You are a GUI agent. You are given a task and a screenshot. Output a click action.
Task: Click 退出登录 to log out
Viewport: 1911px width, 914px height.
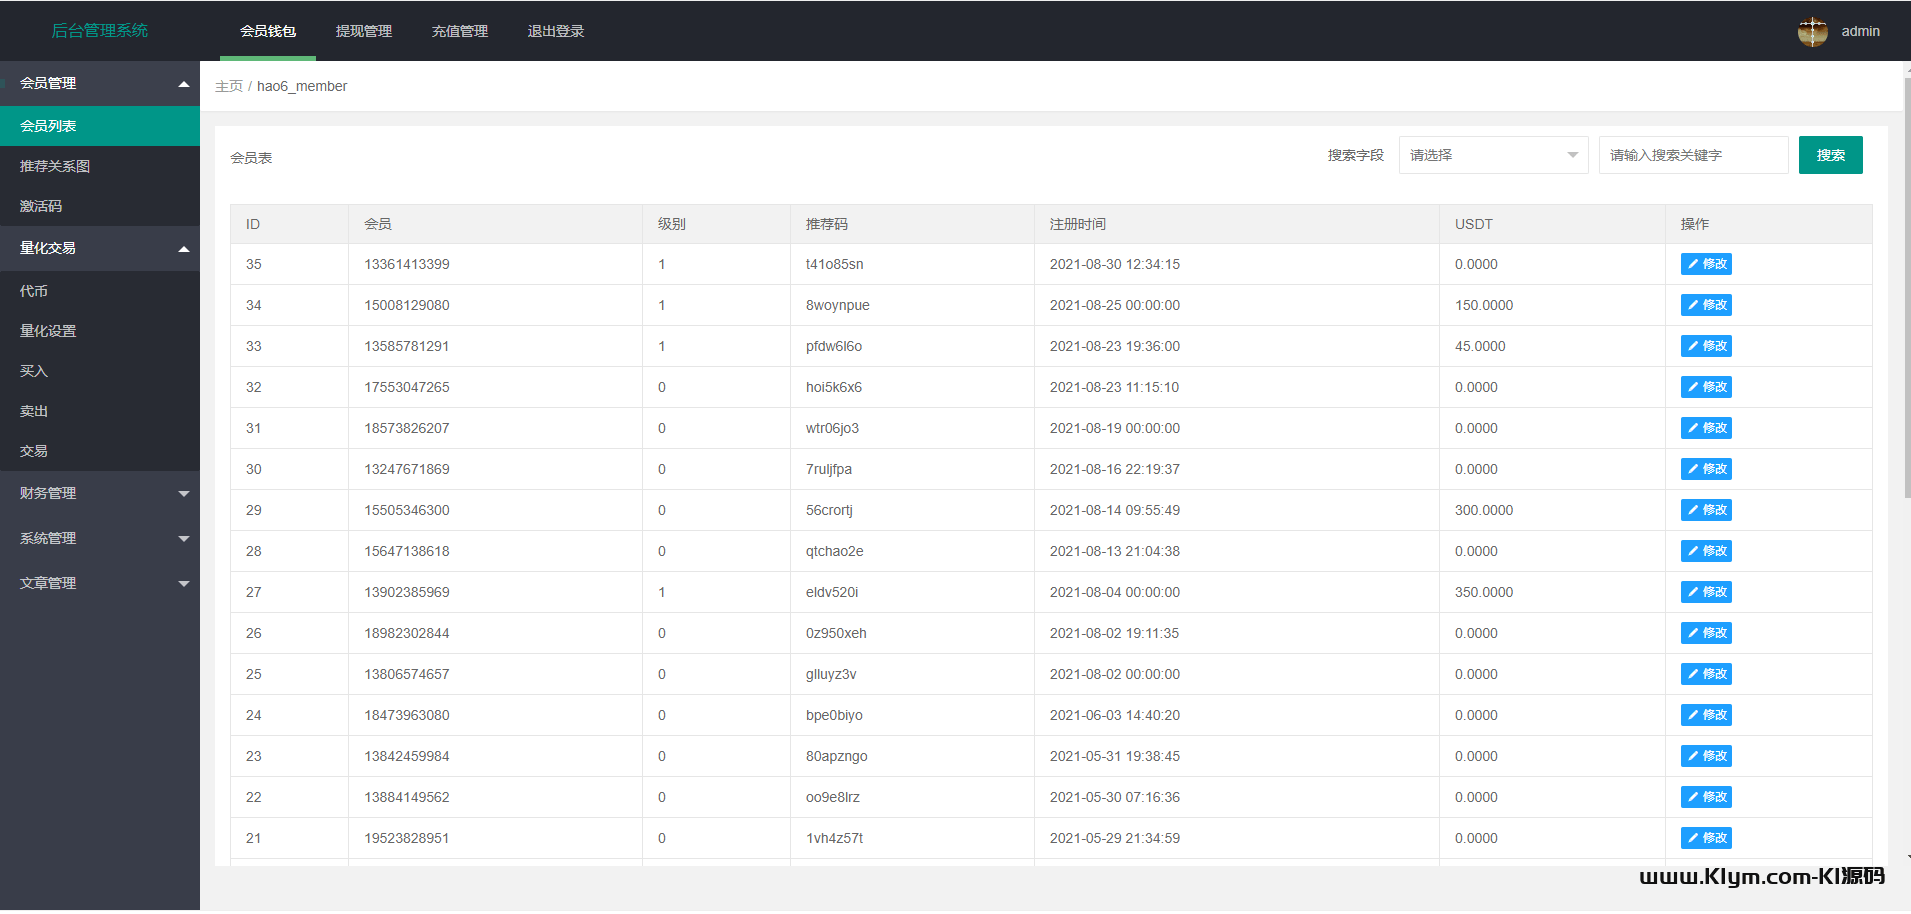pos(556,32)
